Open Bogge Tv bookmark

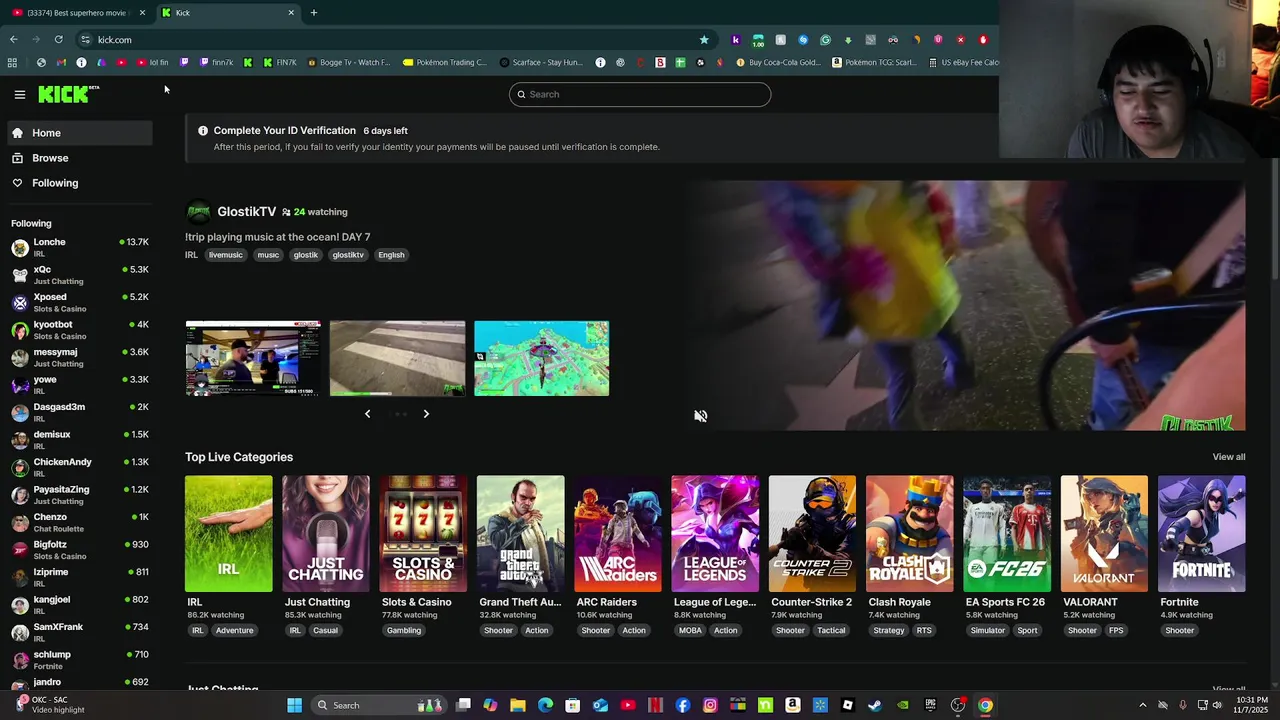pyautogui.click(x=348, y=63)
